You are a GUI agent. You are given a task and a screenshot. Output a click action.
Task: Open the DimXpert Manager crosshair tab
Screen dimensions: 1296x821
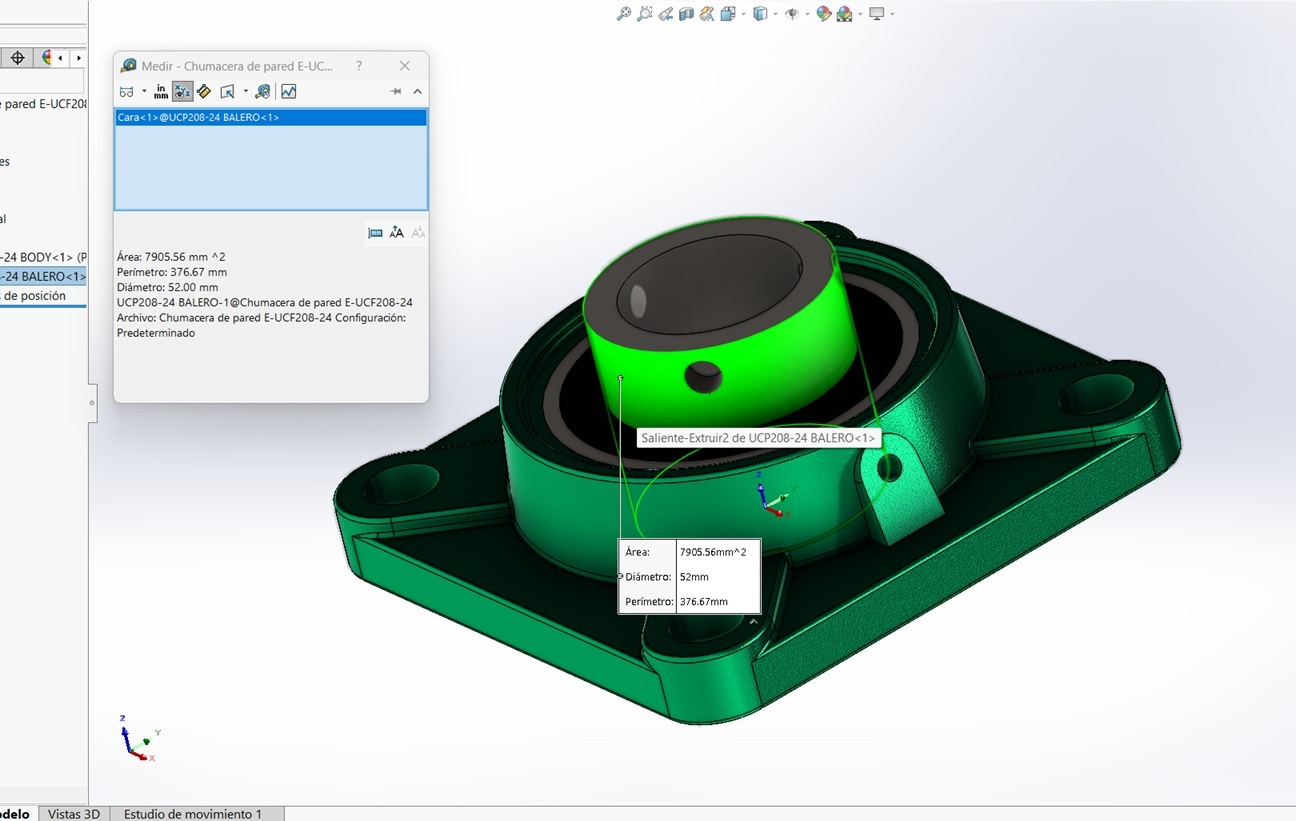(x=17, y=58)
